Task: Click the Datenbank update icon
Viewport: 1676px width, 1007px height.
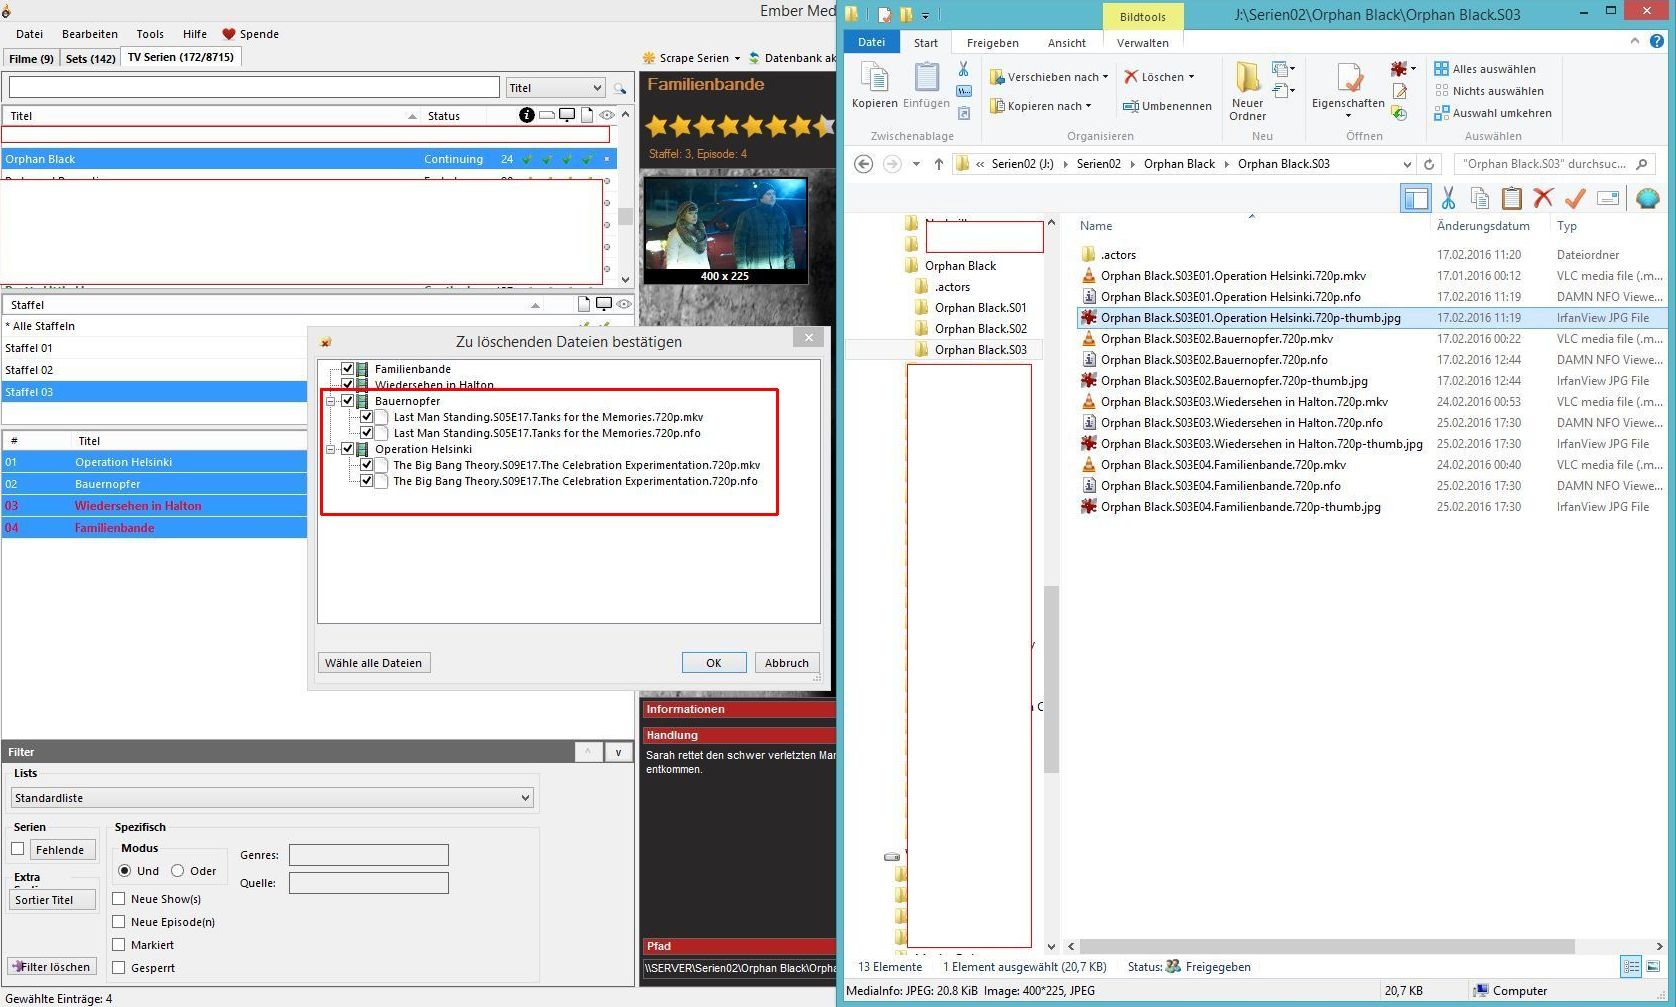Action: (755, 58)
